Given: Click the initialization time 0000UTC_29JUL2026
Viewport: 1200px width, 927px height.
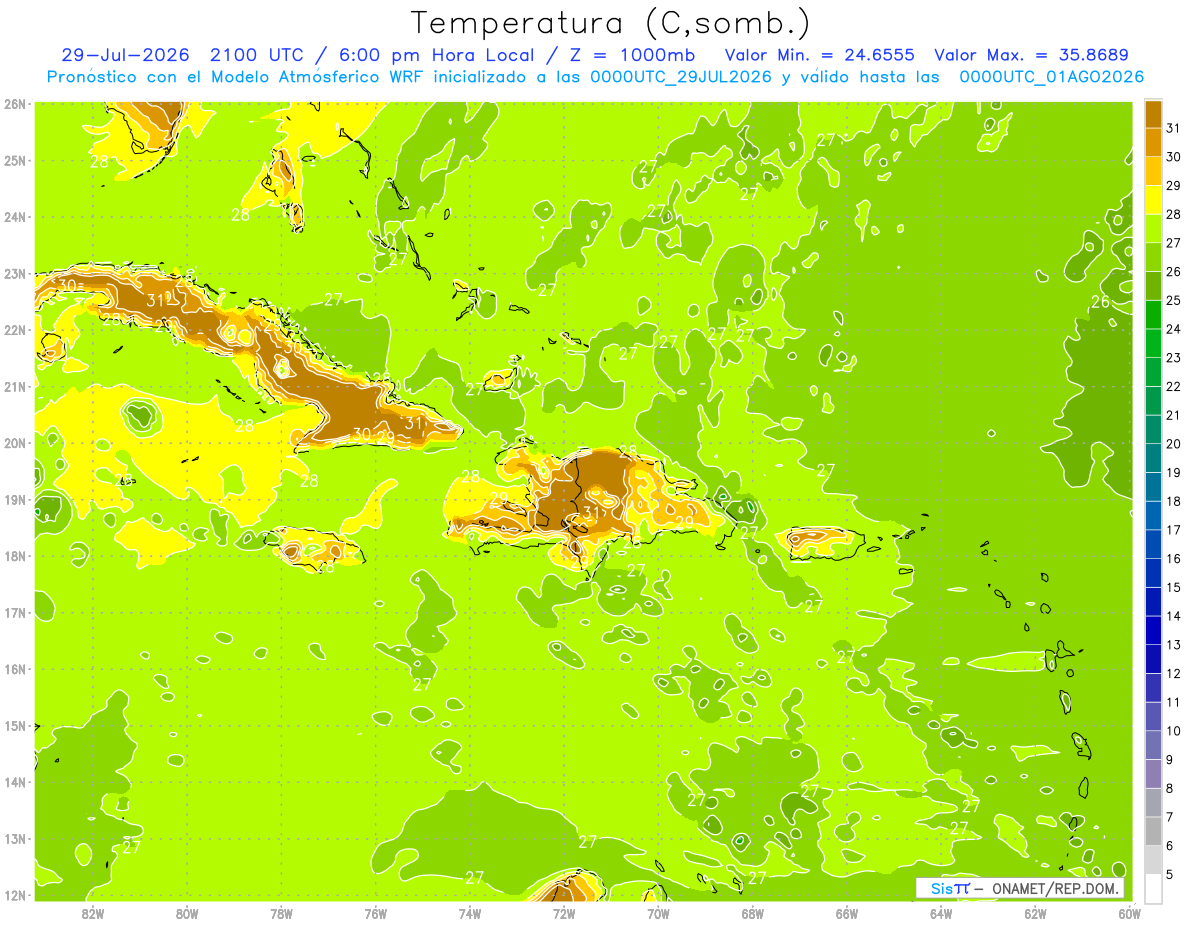Looking at the screenshot, I should pyautogui.click(x=681, y=77).
